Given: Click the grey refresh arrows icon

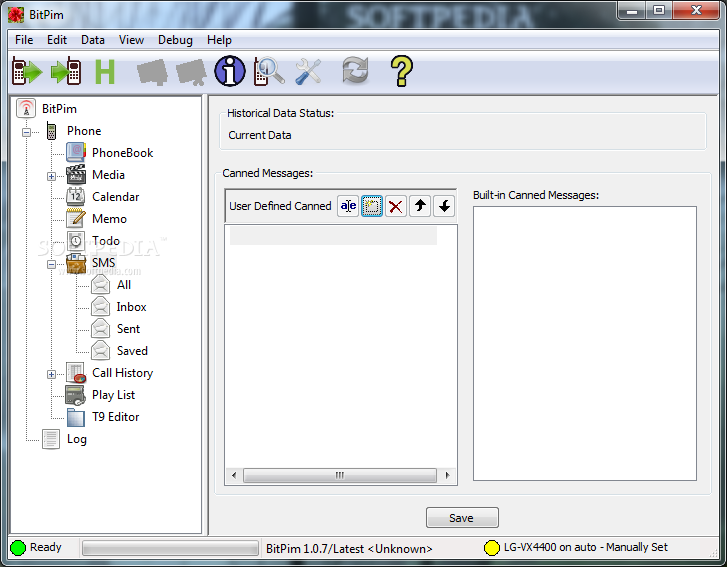Looking at the screenshot, I should (355, 70).
